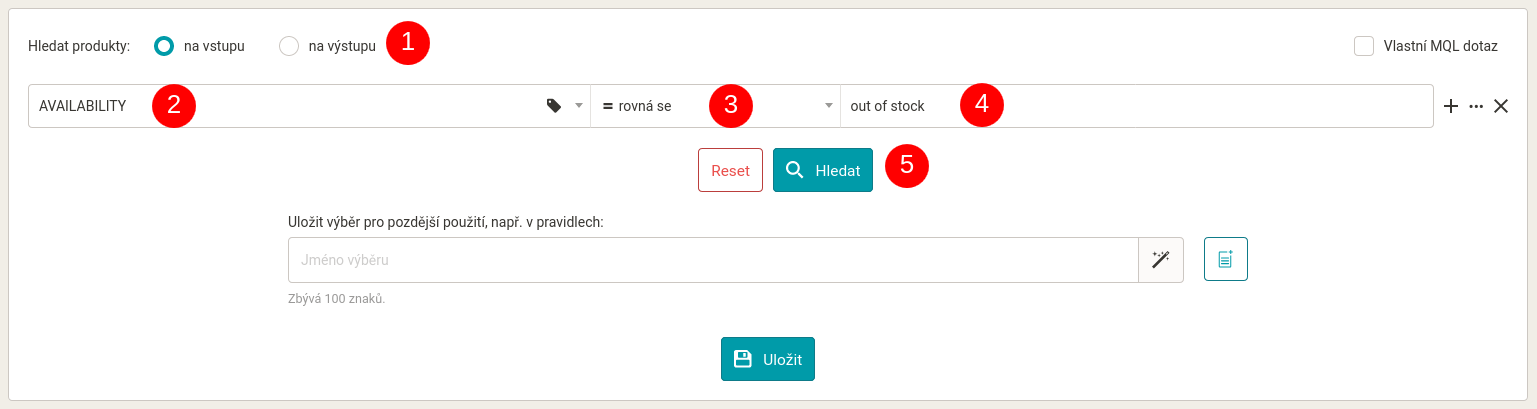Click the magnifier icon on Hledat button
The height and width of the screenshot is (409, 1537).
coord(795,170)
